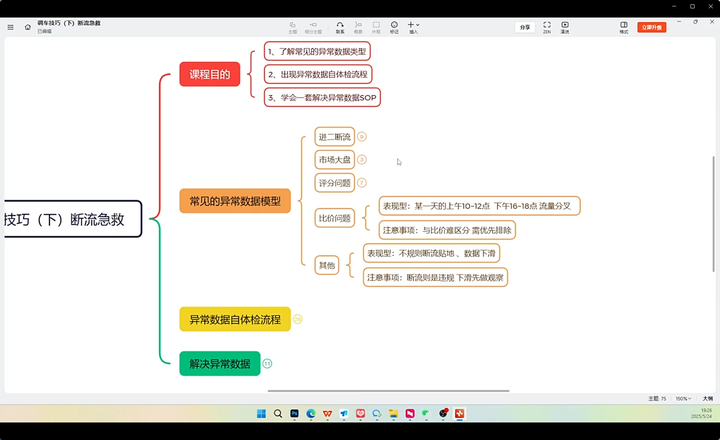
Task: Select subtopic 1、了解常见的异常数据类型
Action: coord(317,51)
